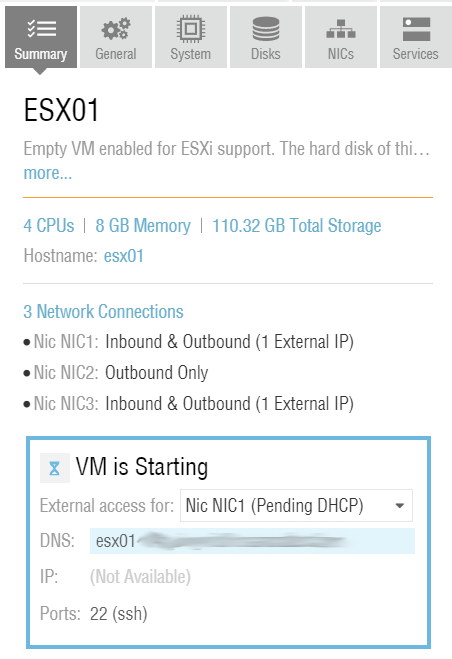The width and height of the screenshot is (452, 659).
Task: Open the Disks stack icon
Action: tap(266, 29)
